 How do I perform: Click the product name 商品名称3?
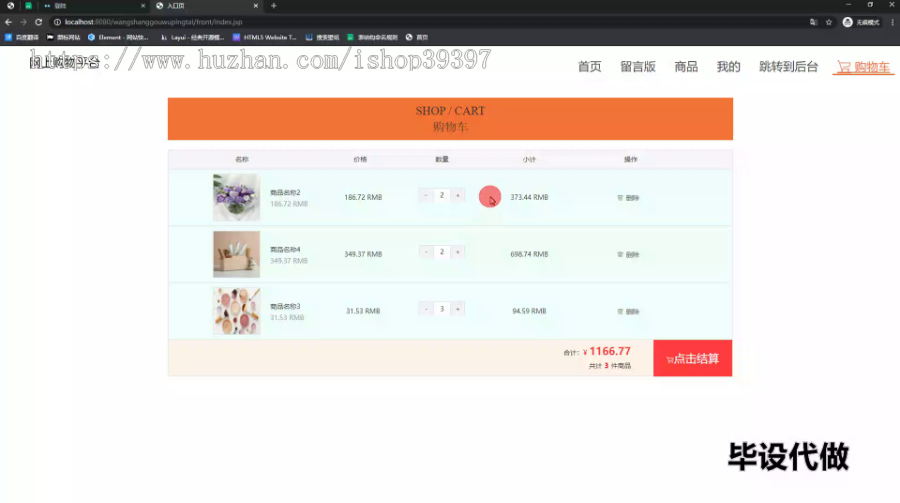coord(285,306)
